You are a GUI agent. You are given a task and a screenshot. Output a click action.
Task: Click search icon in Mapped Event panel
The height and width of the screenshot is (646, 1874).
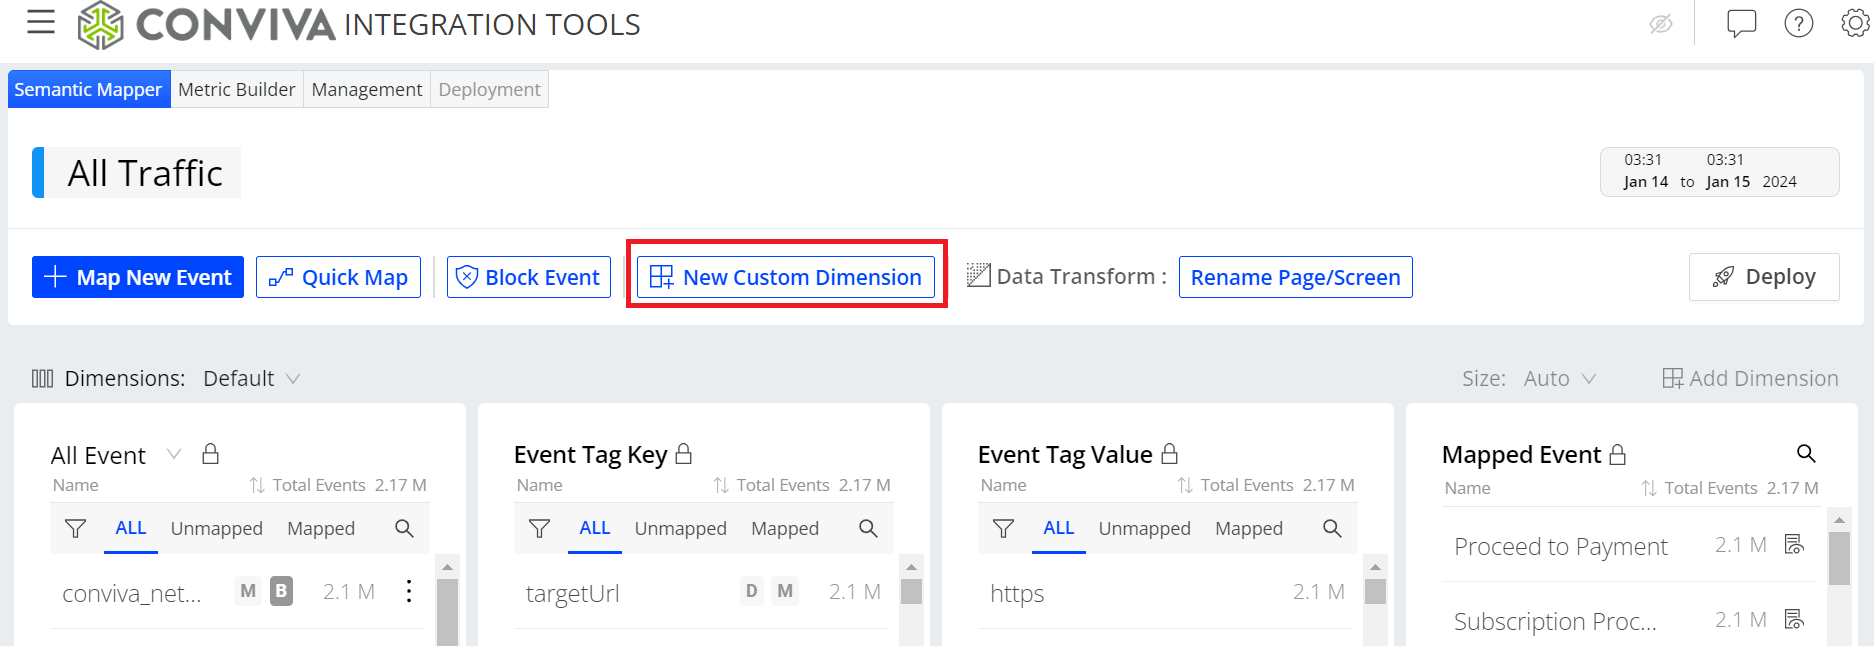1805,454
